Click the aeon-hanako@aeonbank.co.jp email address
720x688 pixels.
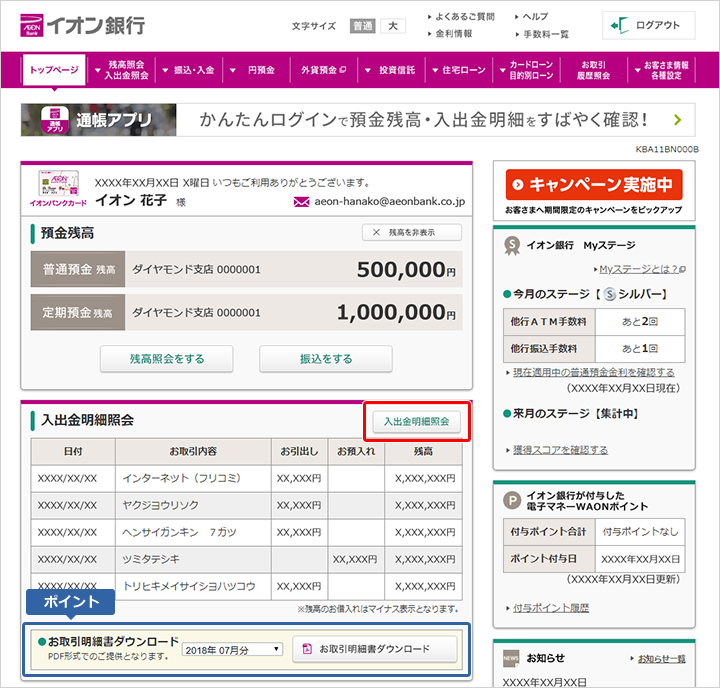(390, 202)
